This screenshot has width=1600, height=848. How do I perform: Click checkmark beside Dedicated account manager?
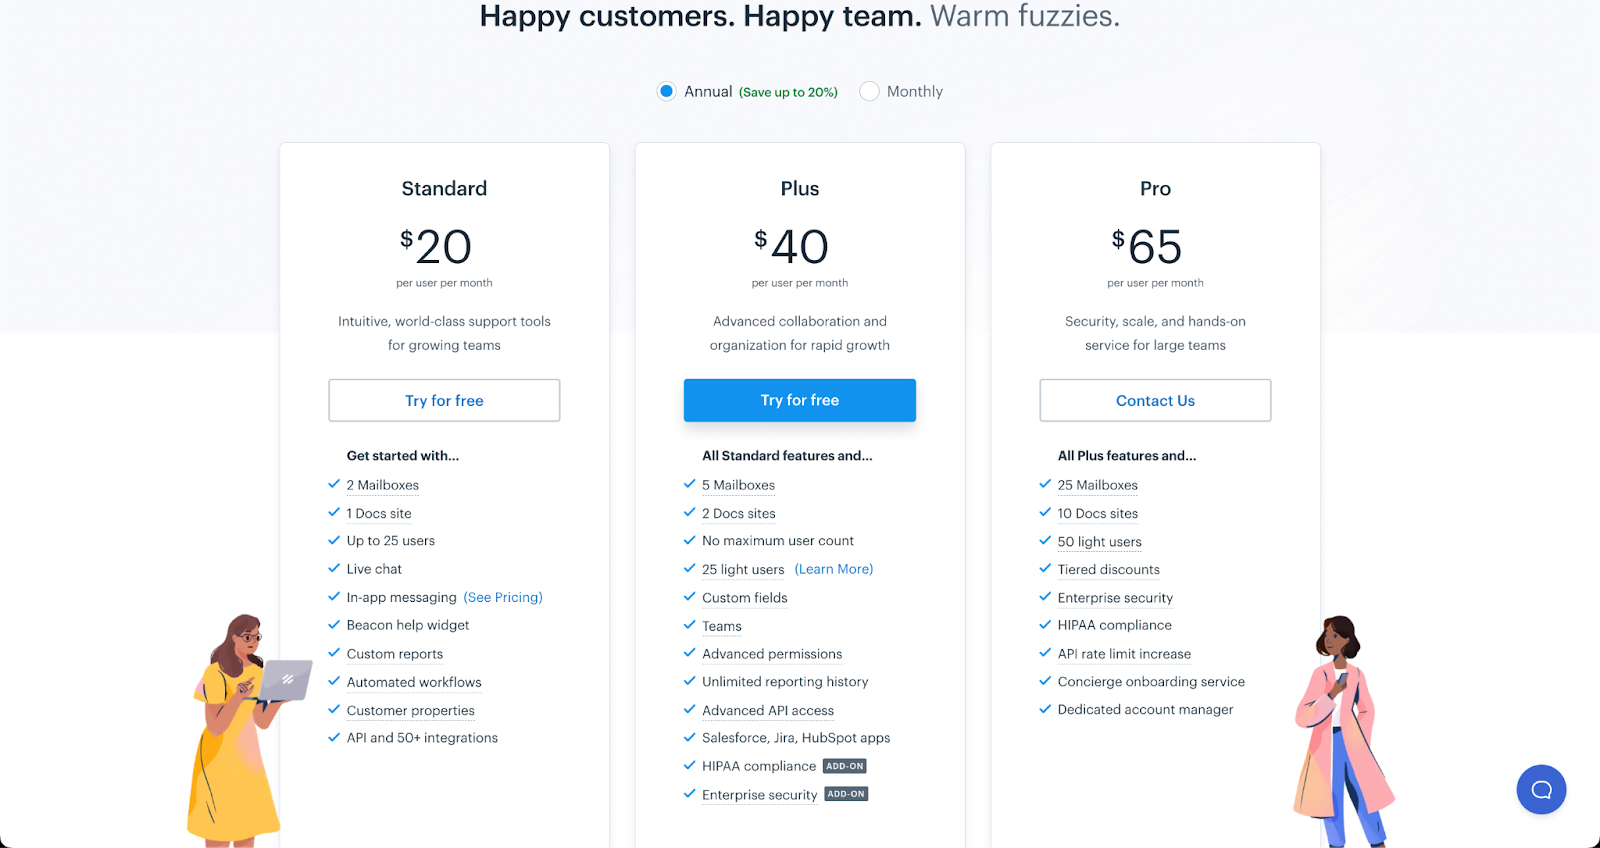(x=1045, y=709)
